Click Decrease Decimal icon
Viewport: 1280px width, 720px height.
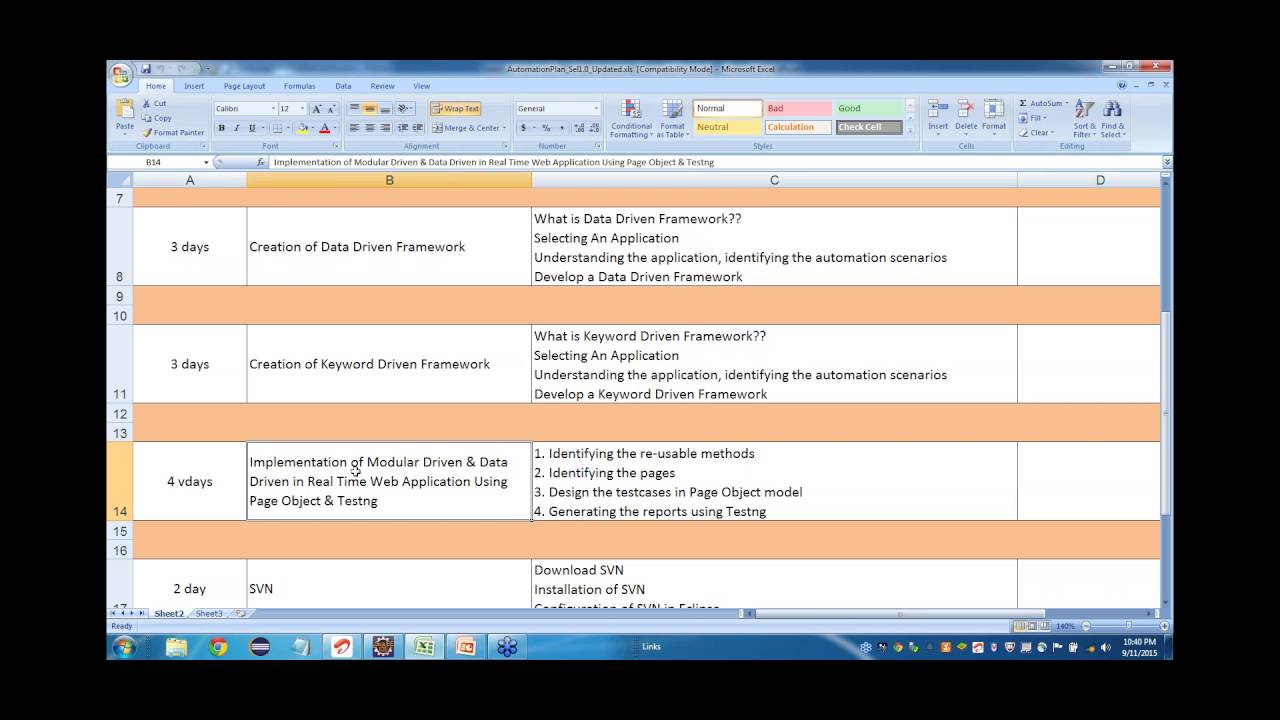(596, 128)
